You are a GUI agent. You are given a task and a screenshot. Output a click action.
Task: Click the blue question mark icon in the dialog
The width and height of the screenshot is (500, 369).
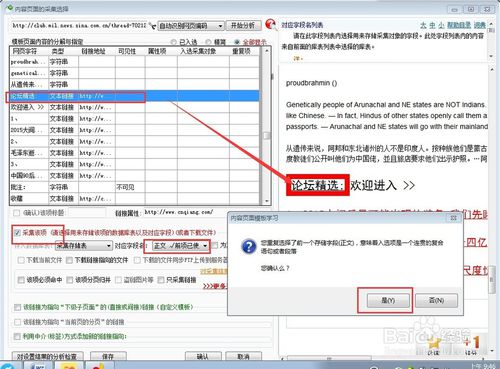coord(249,247)
